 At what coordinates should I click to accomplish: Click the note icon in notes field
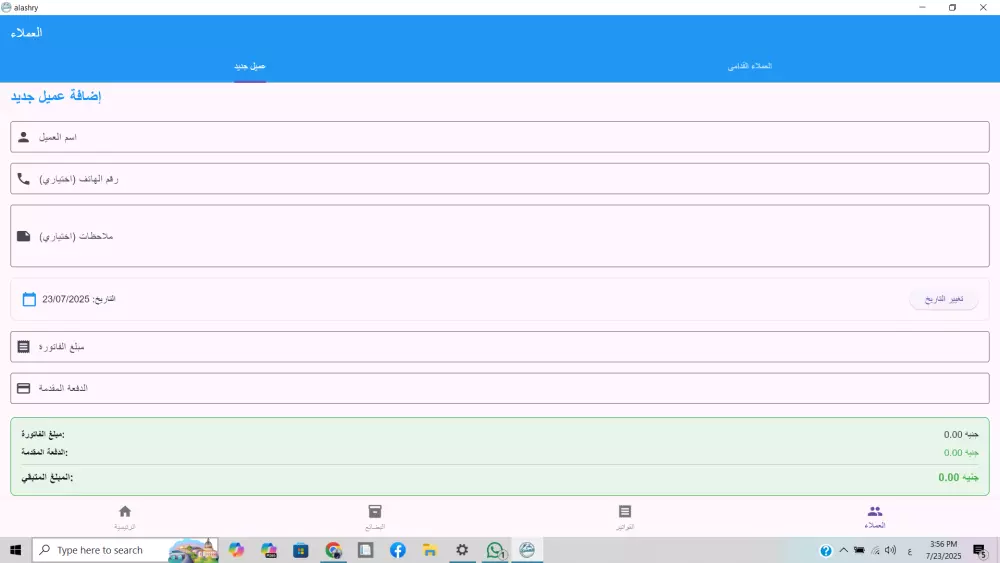point(24,236)
